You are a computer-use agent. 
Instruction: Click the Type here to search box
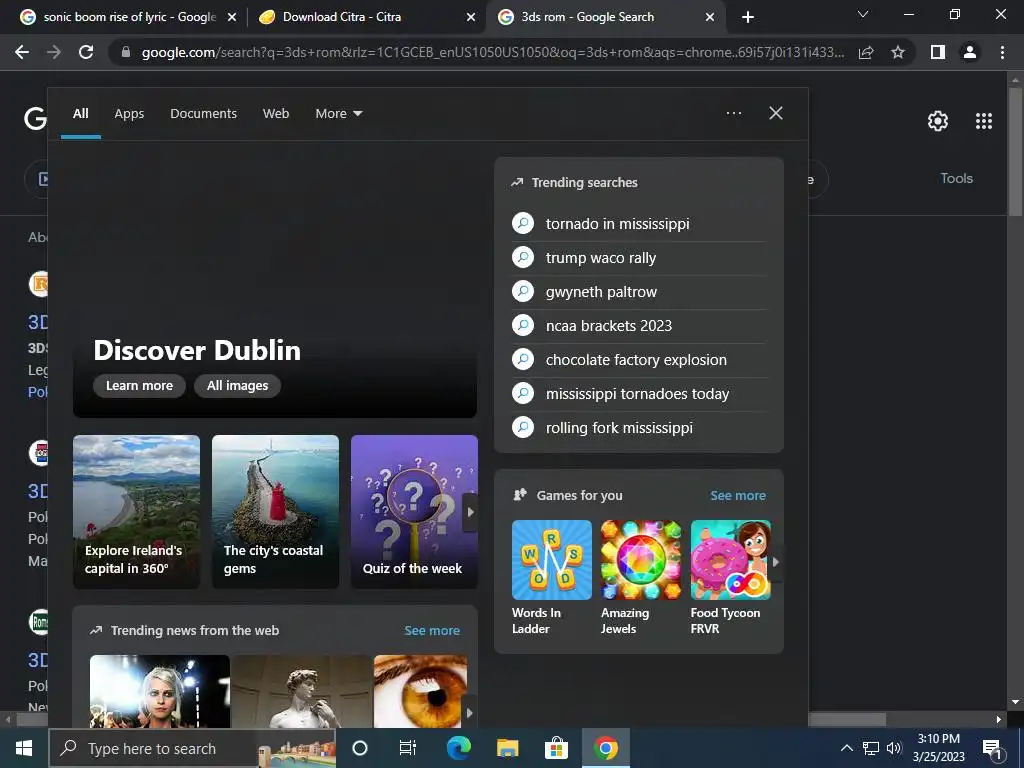tap(192, 748)
